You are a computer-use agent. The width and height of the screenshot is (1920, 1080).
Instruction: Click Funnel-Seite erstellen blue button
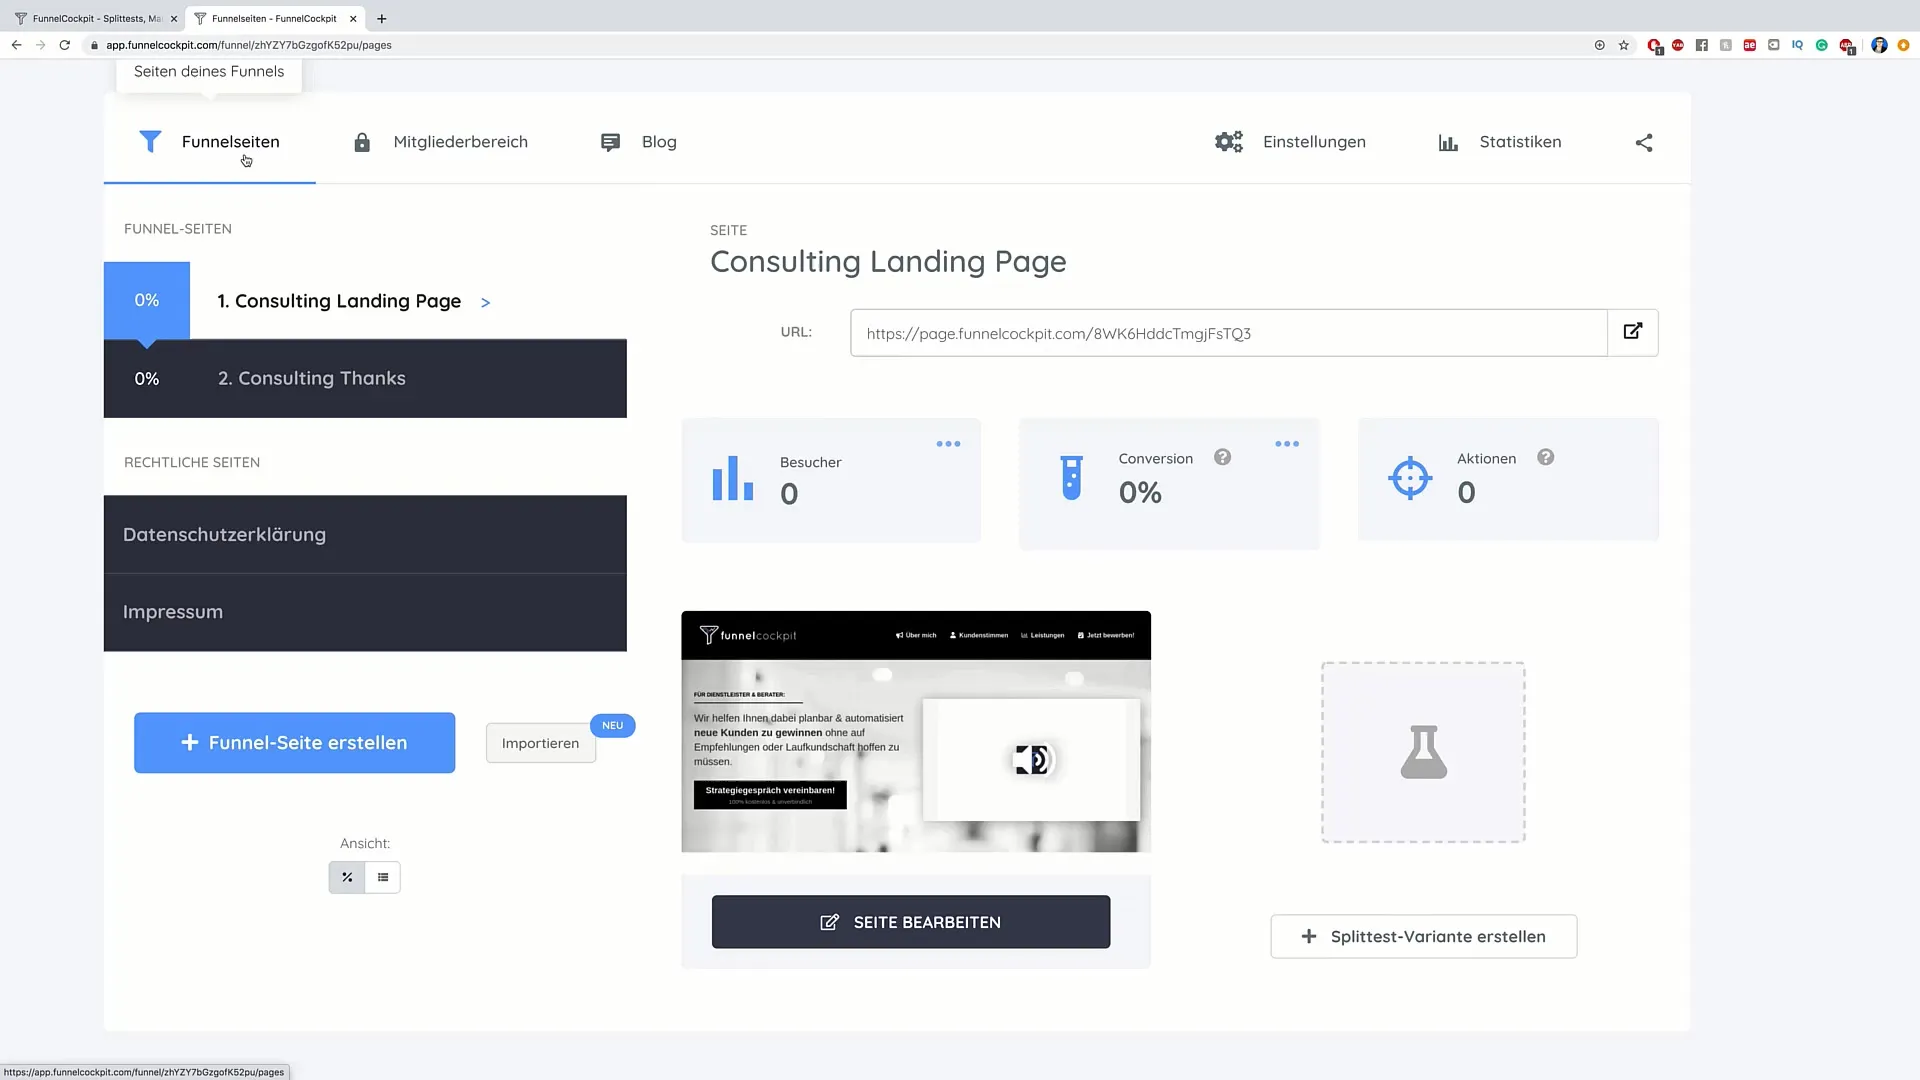point(294,742)
